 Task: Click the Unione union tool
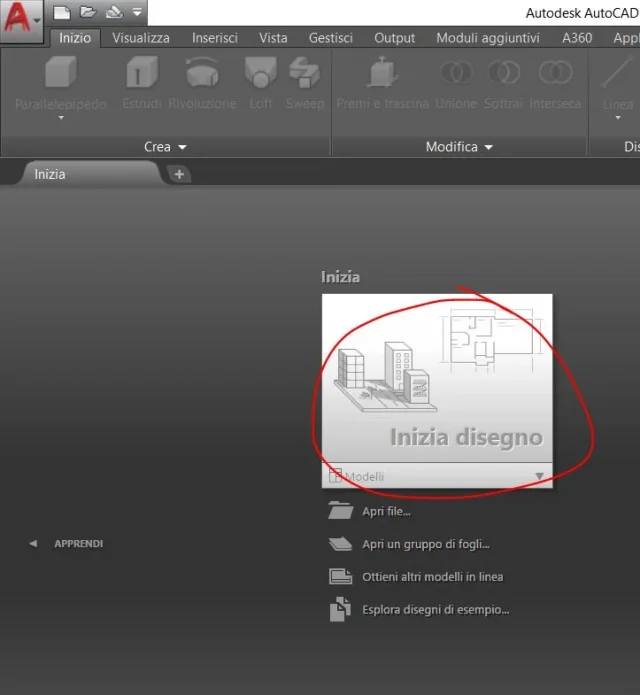pos(456,80)
